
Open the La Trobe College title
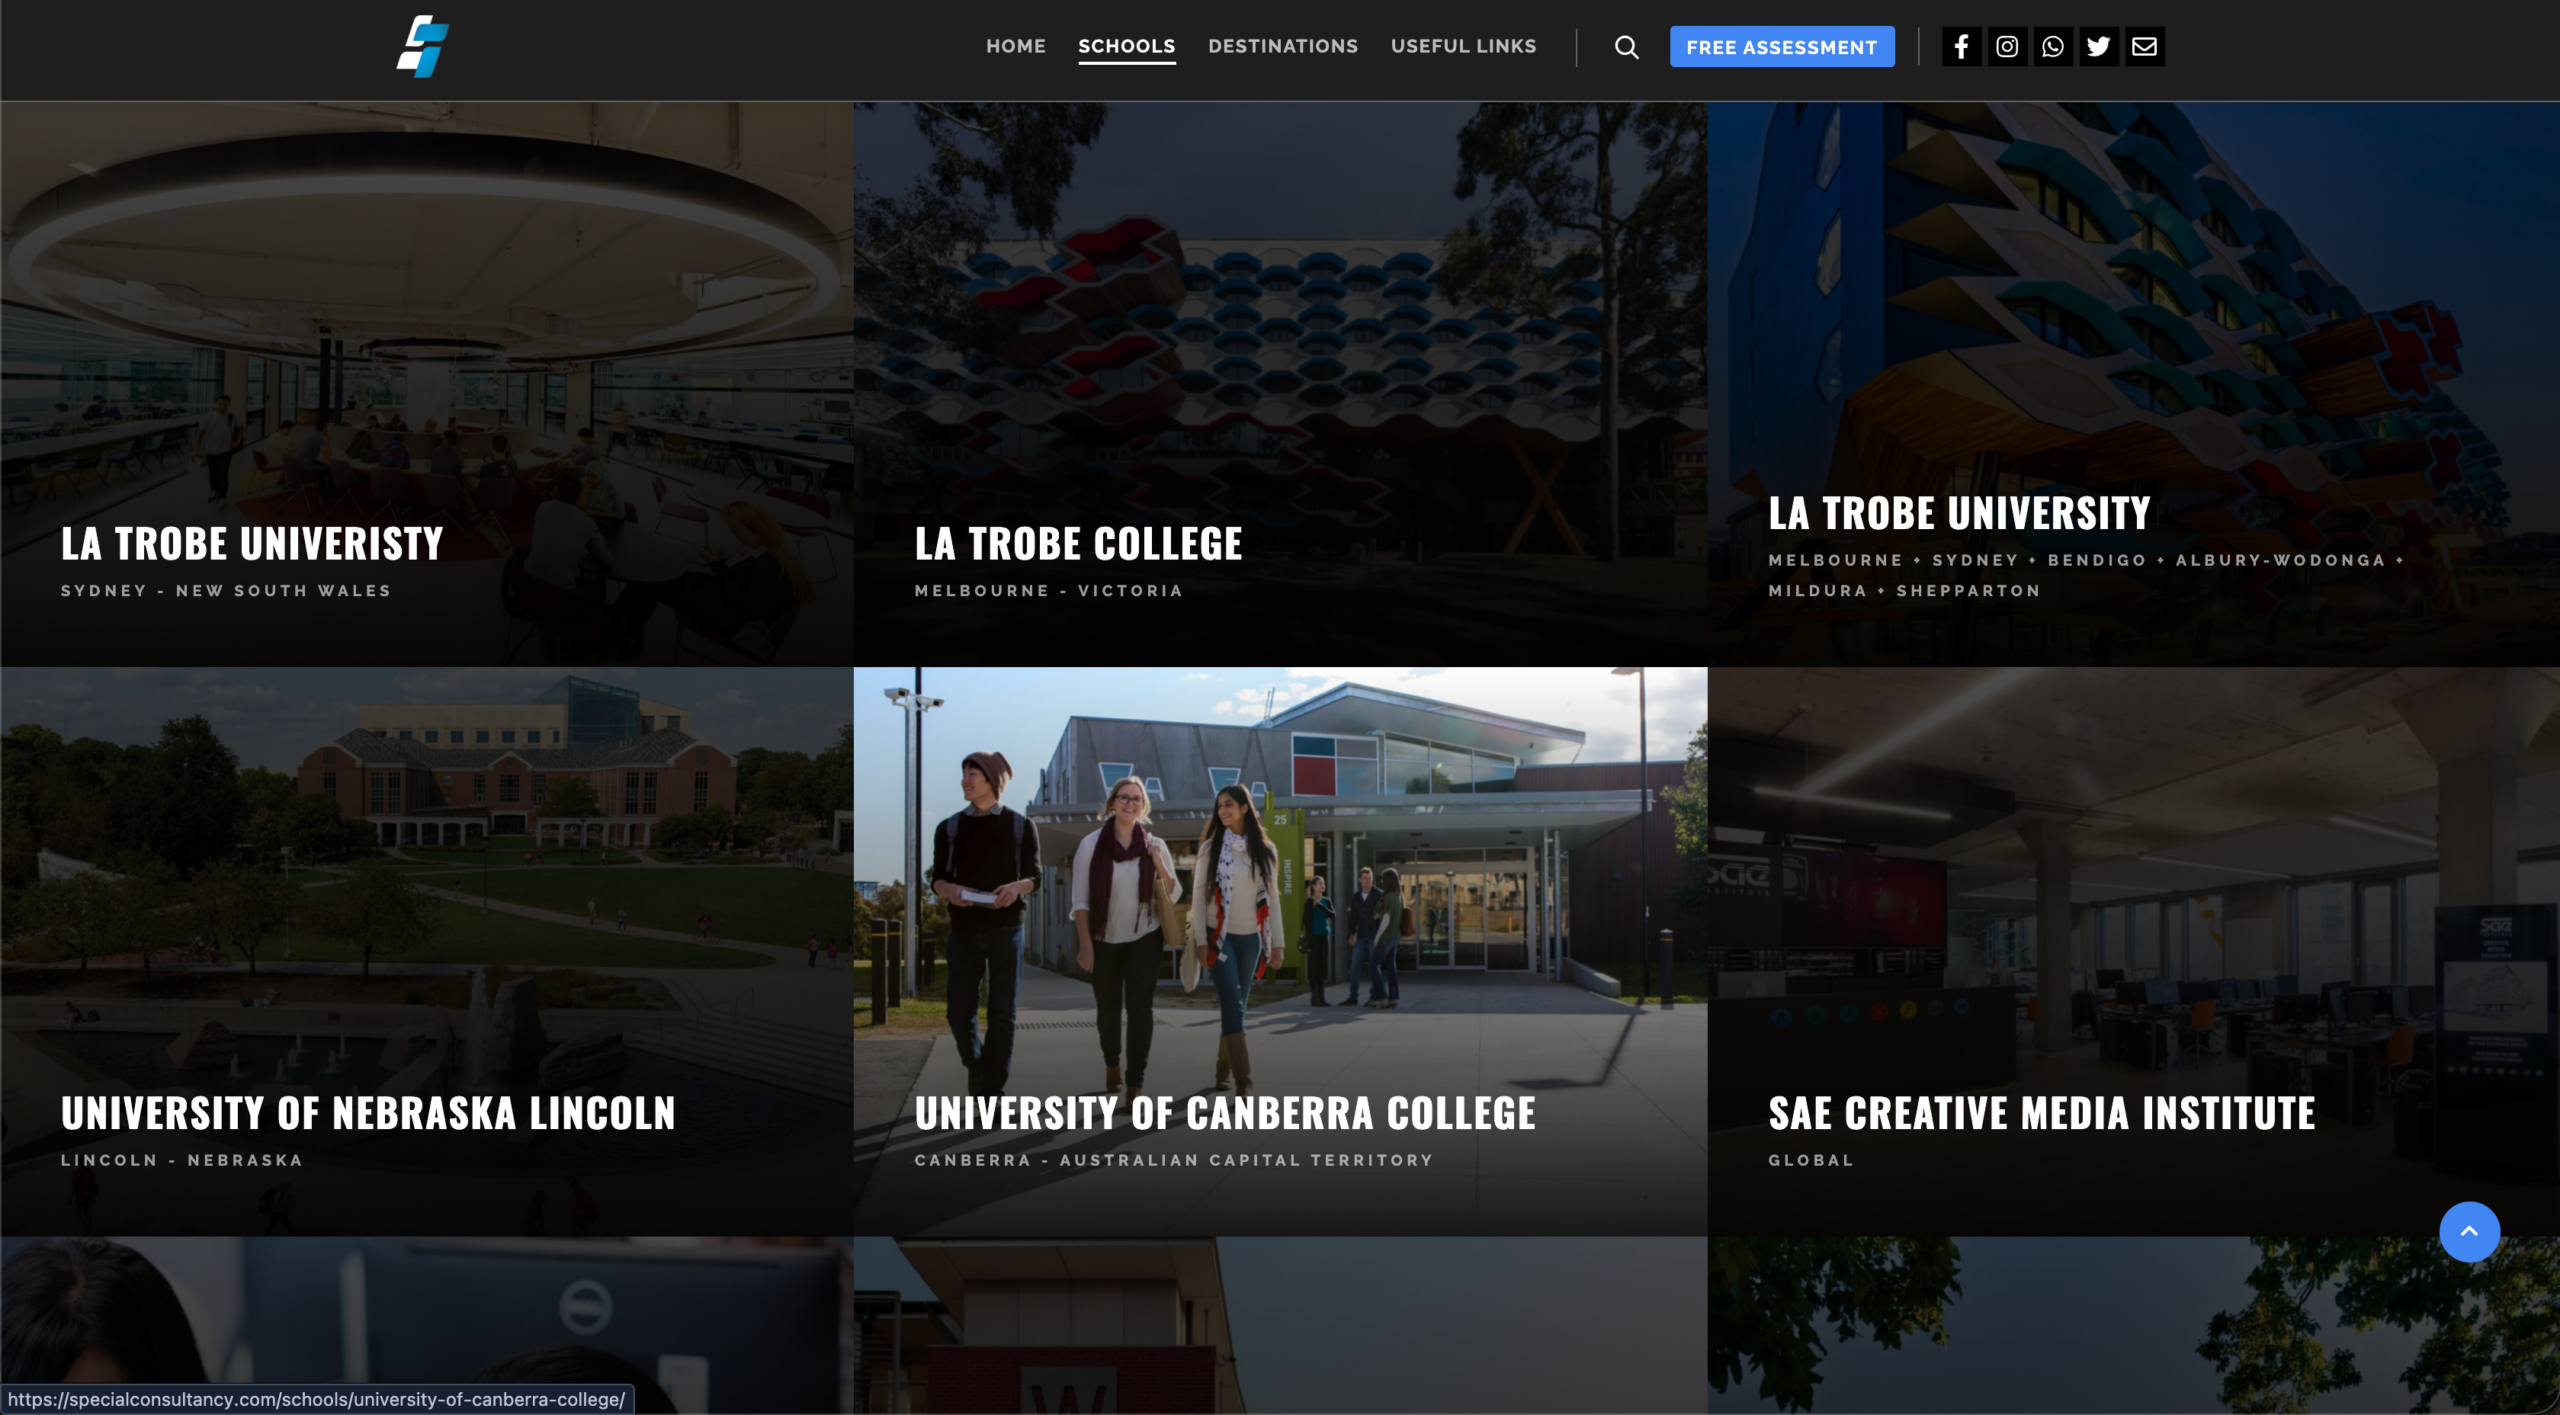(x=1078, y=544)
